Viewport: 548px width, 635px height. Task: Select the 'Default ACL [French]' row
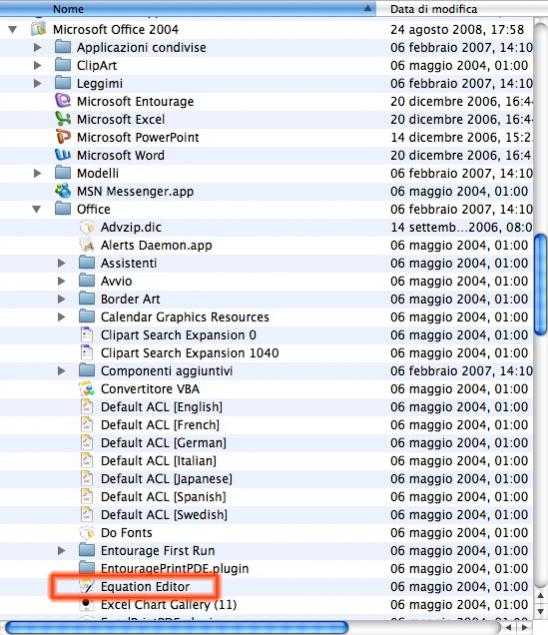(267, 424)
